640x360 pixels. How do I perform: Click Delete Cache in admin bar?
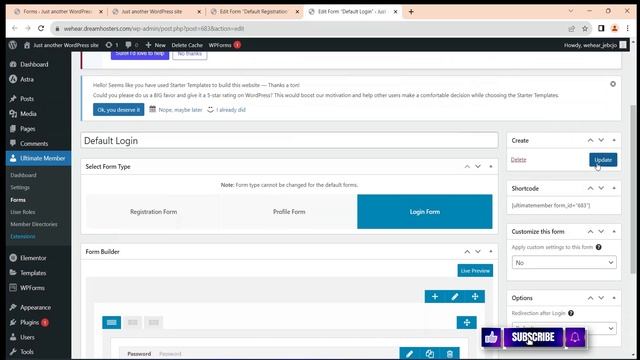tap(187, 45)
